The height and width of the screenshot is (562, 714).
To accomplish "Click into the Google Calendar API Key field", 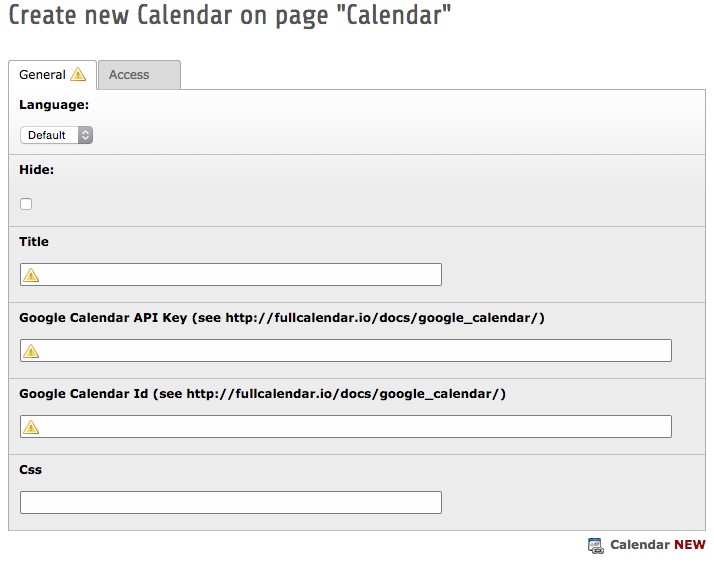I will 346,351.
